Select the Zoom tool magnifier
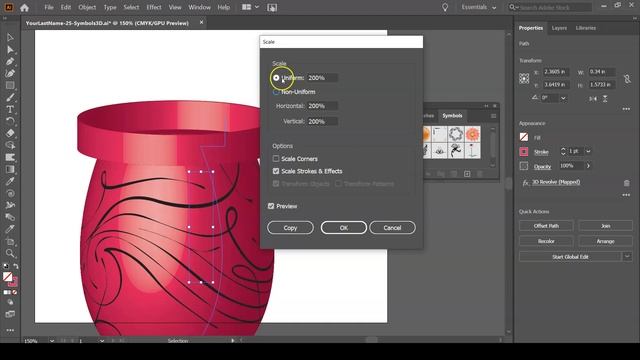The width and height of the screenshot is (640, 360). (10, 253)
